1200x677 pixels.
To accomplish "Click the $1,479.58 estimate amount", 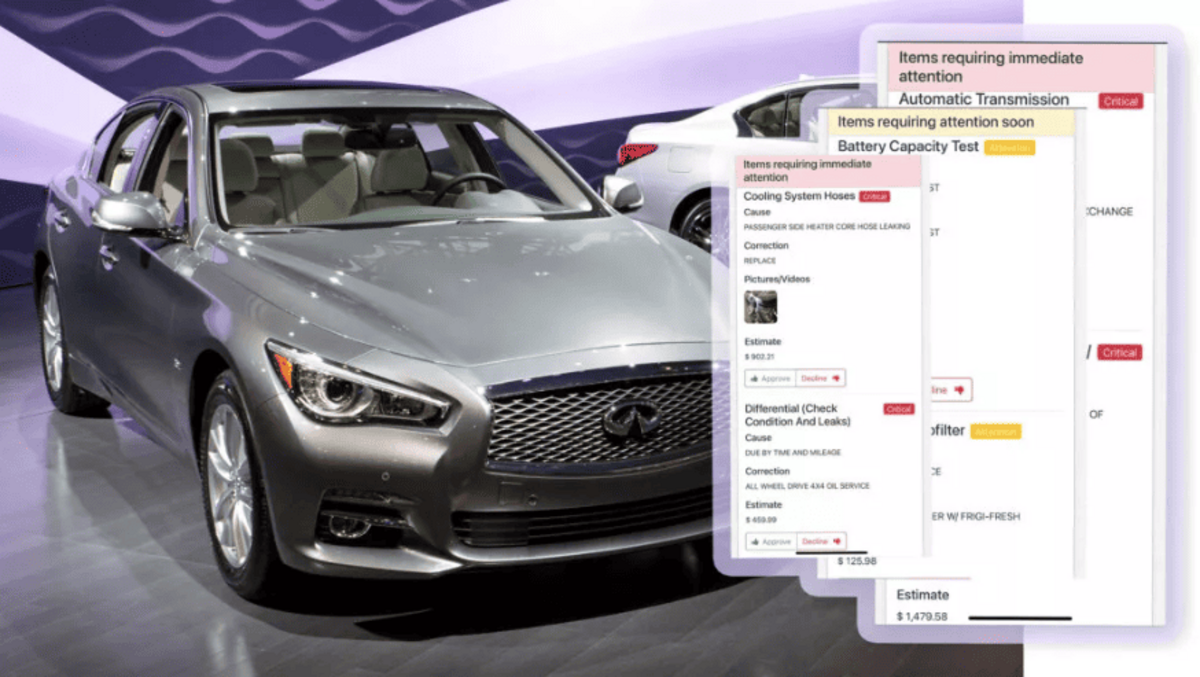I will [x=921, y=616].
